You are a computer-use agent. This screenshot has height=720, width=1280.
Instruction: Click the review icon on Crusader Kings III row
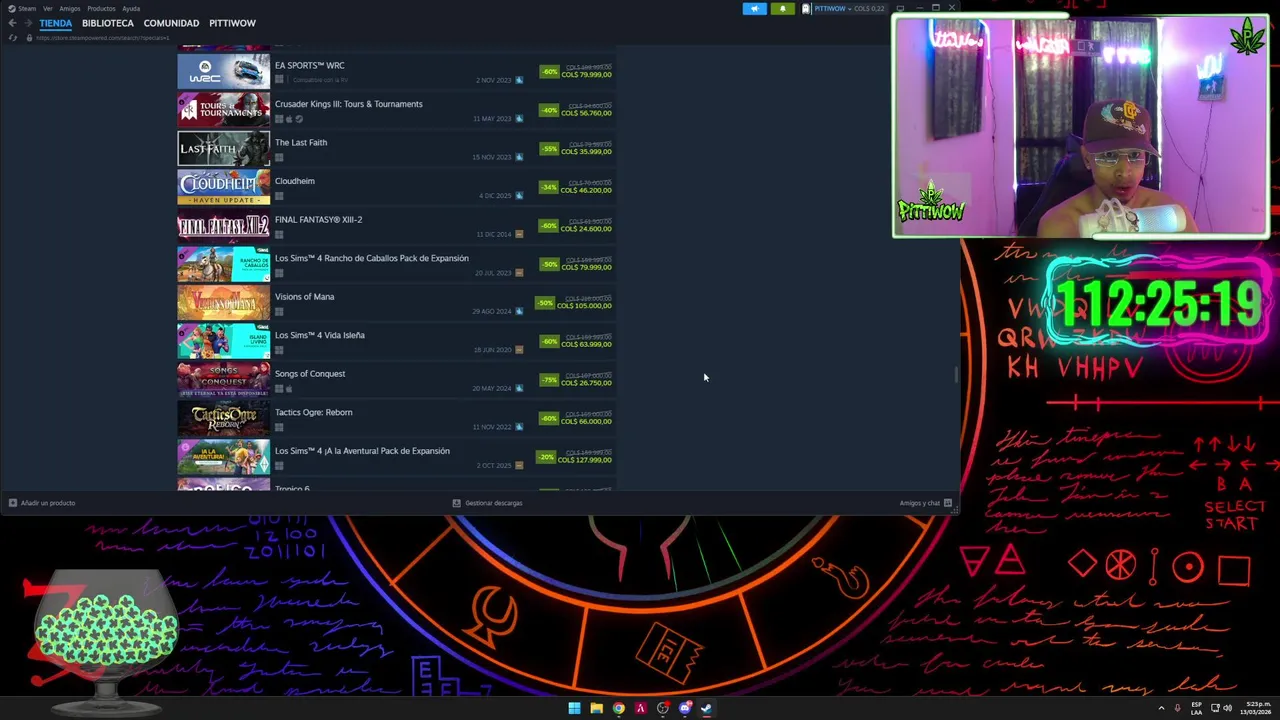519,119
